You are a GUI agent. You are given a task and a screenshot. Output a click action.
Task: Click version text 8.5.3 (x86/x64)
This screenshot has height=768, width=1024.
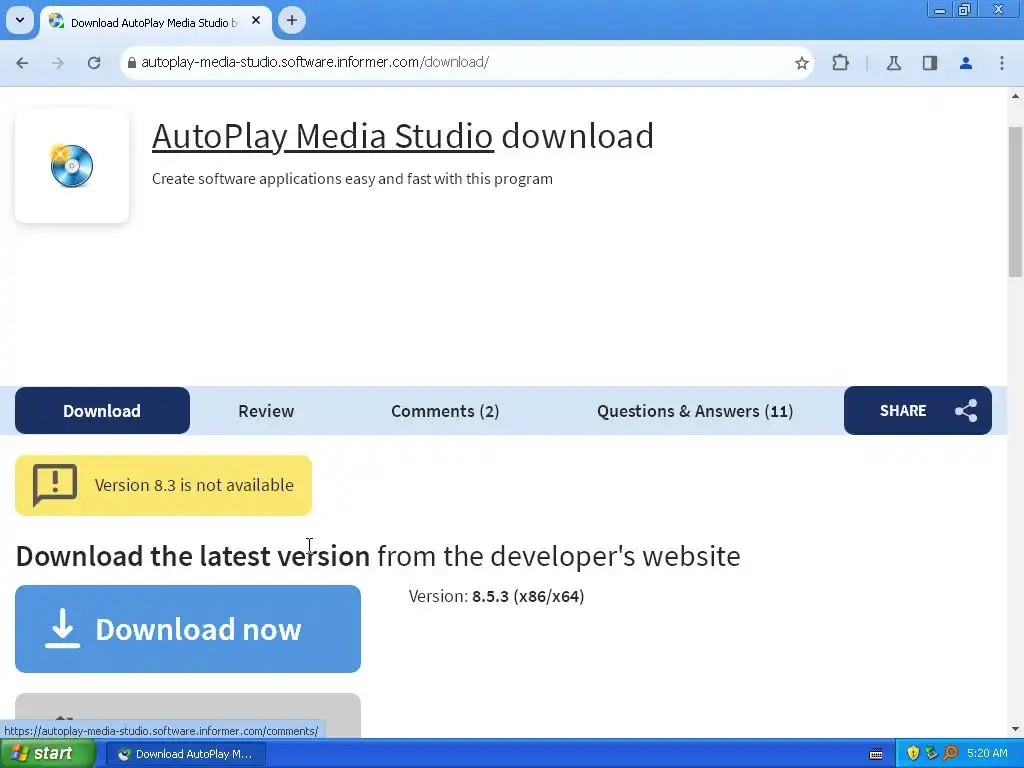[528, 596]
